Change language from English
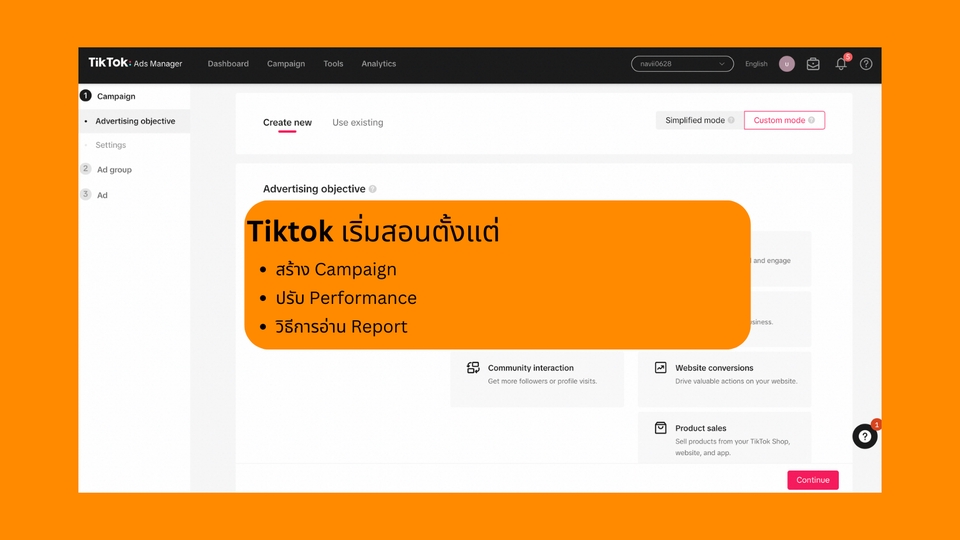Viewport: 960px width, 540px height. pyautogui.click(x=756, y=64)
